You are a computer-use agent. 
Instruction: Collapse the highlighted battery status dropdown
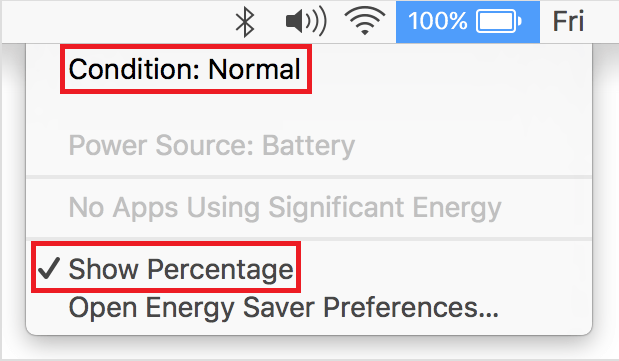click(468, 22)
